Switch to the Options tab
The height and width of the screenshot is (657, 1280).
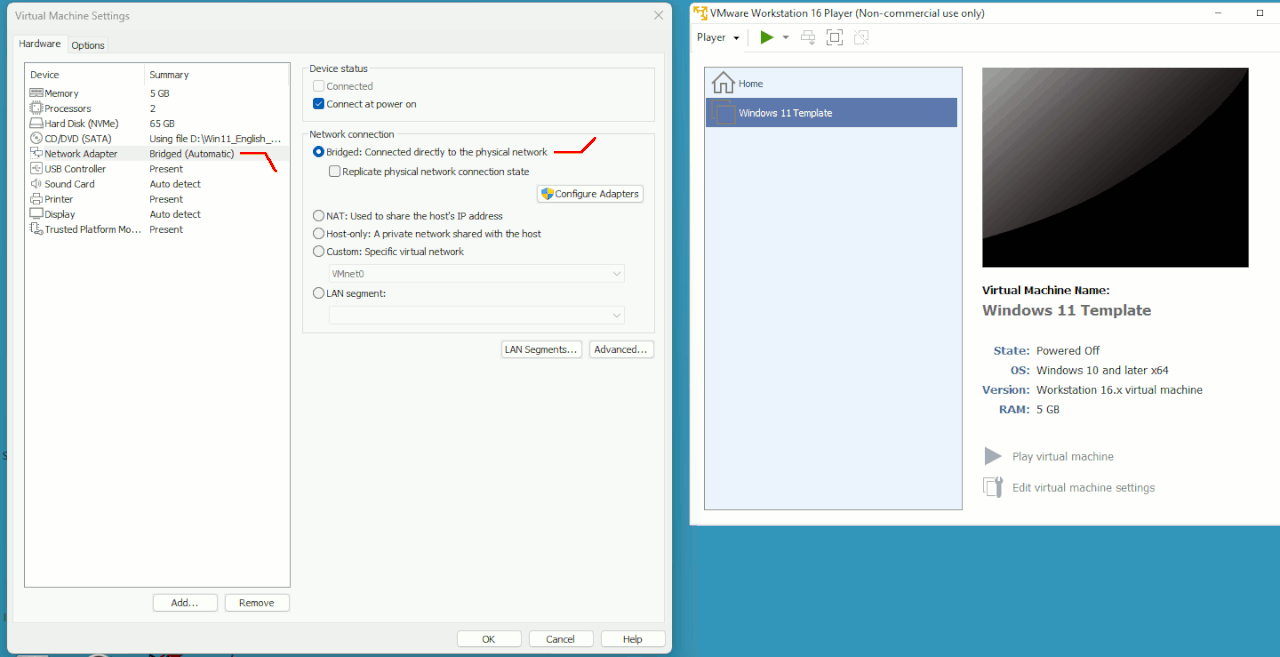point(88,45)
